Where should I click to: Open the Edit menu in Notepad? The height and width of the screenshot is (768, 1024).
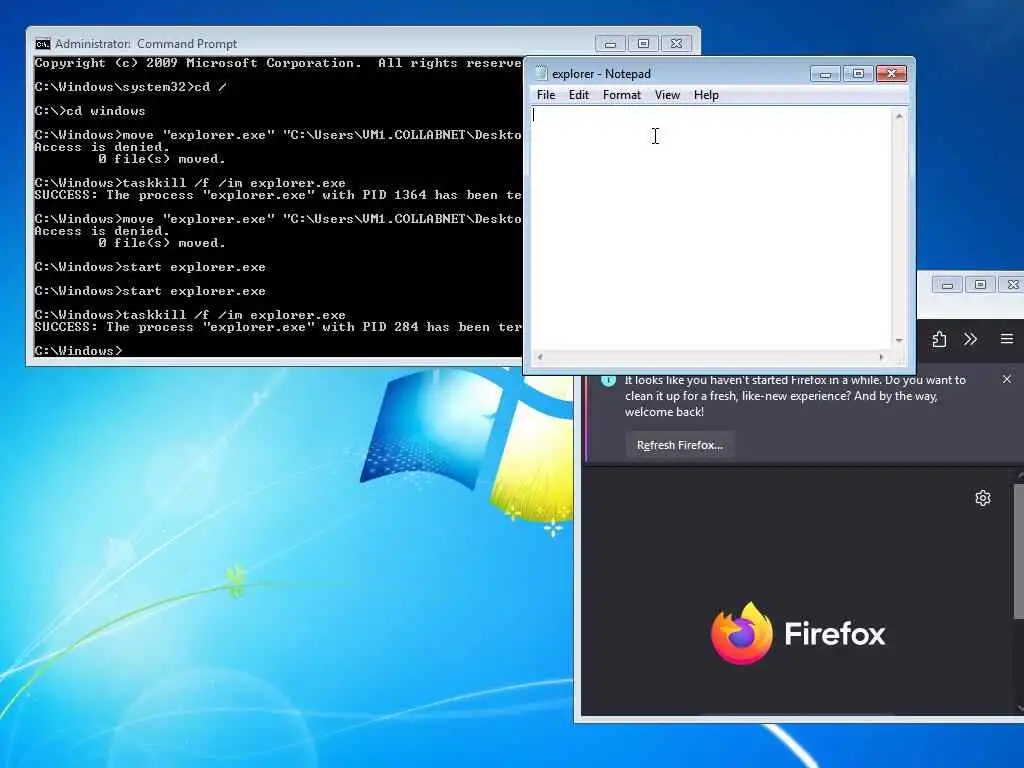(x=579, y=95)
